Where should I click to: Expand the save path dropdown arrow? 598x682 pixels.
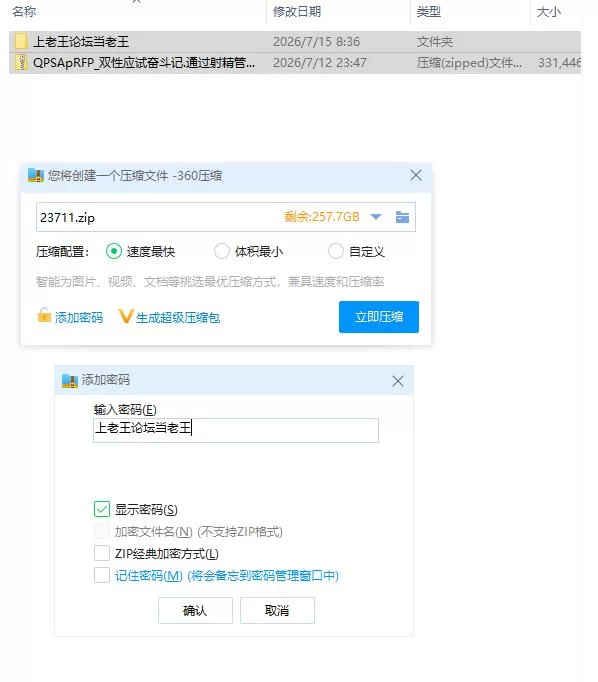[376, 217]
